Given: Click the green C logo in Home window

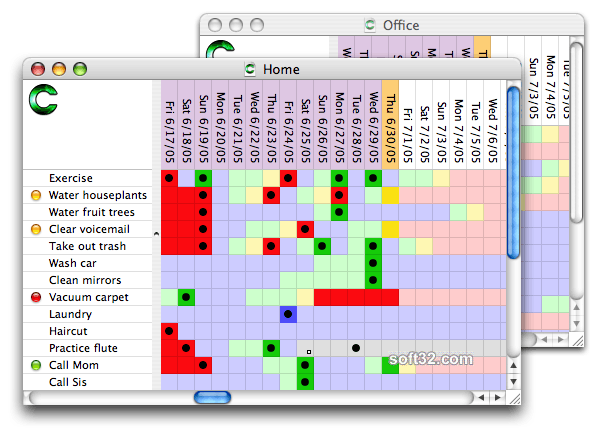Looking at the screenshot, I should (43, 99).
